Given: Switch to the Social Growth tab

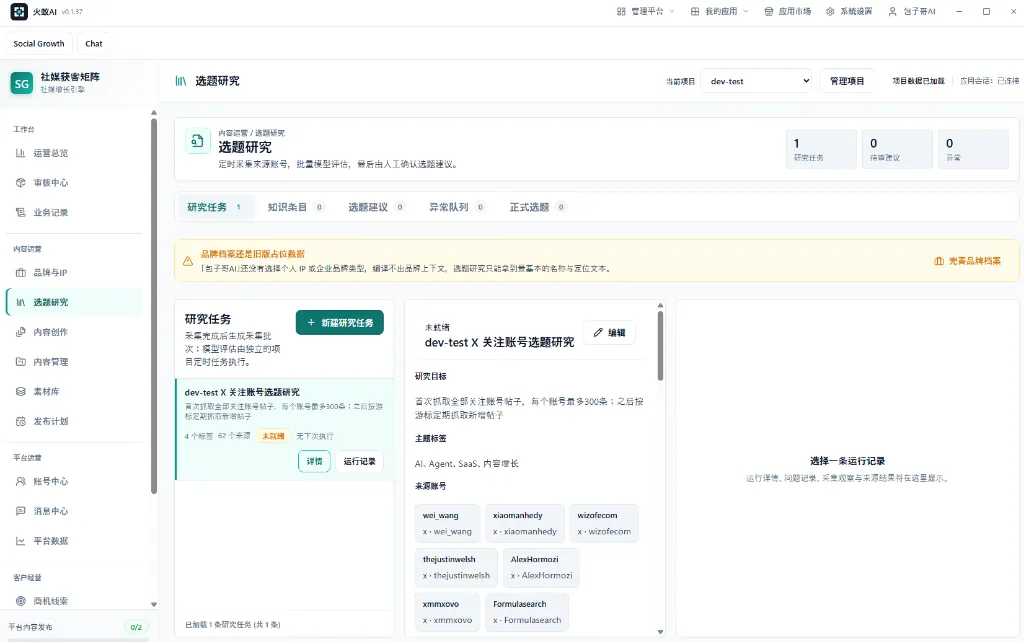Looking at the screenshot, I should (39, 44).
